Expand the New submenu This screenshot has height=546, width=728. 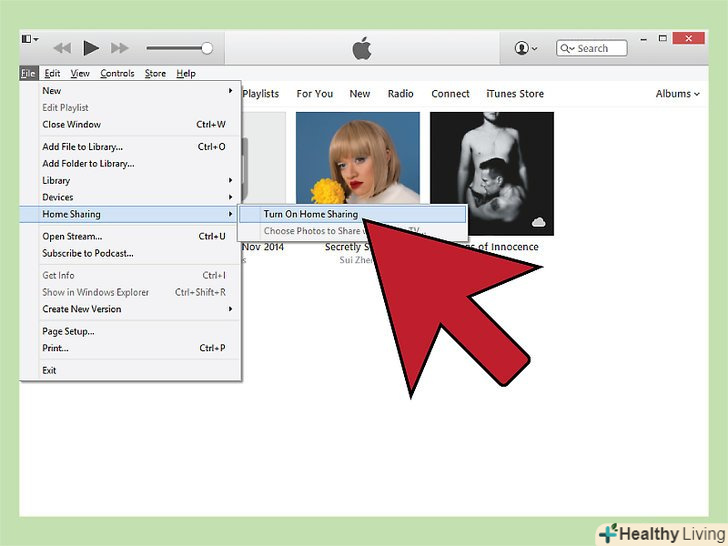point(130,91)
